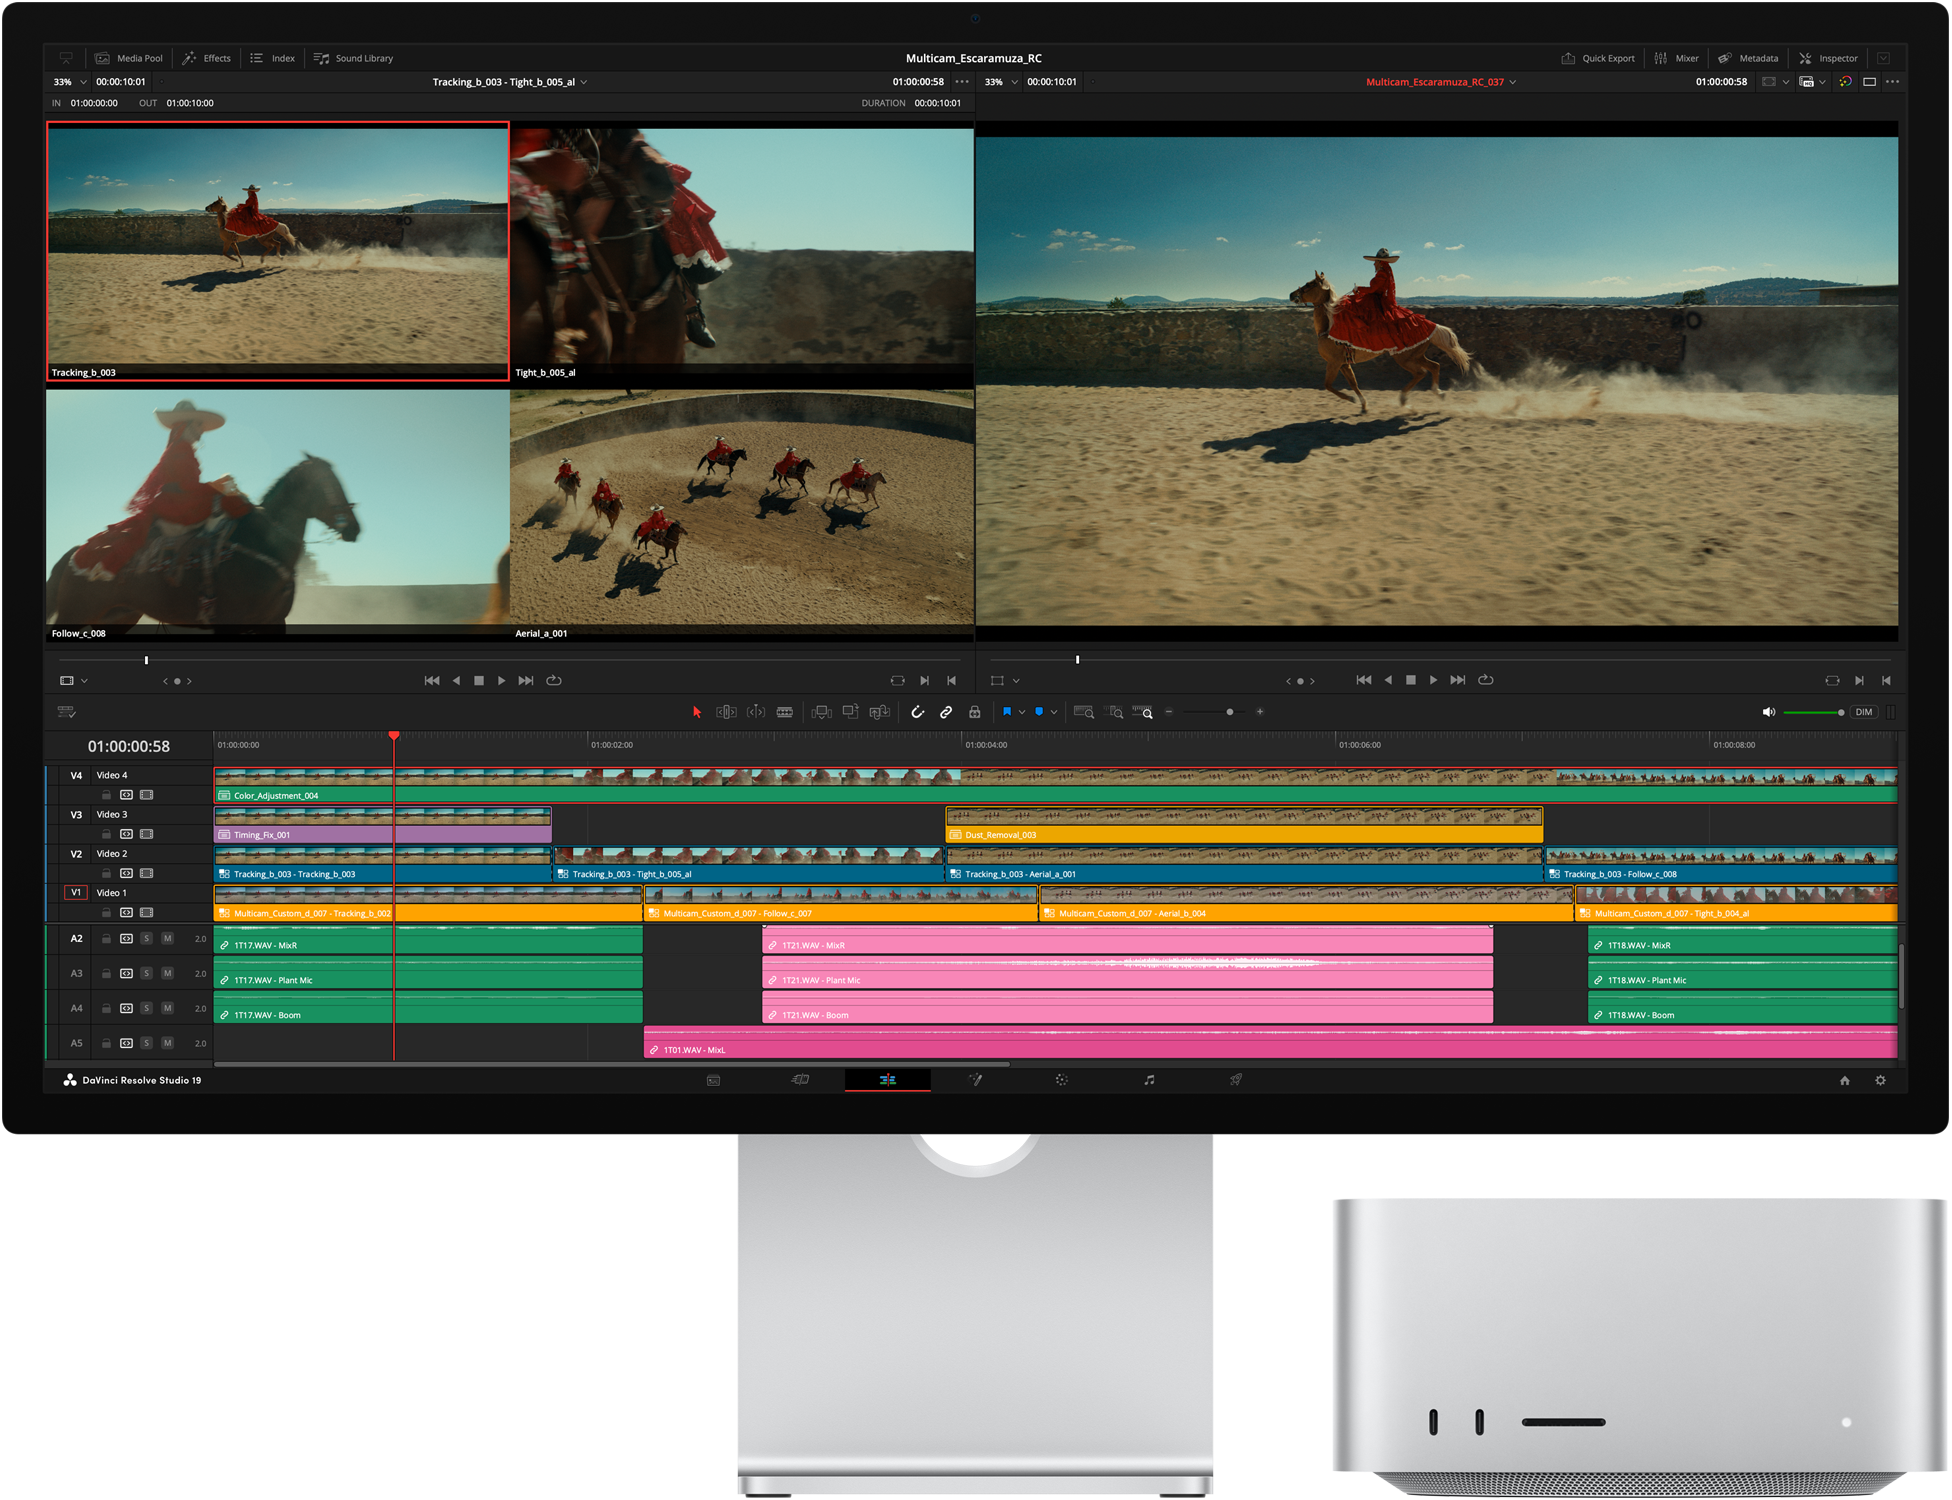Open the Color page icon
Image resolution: width=1952 pixels, height=1500 pixels.
[x=1062, y=1080]
